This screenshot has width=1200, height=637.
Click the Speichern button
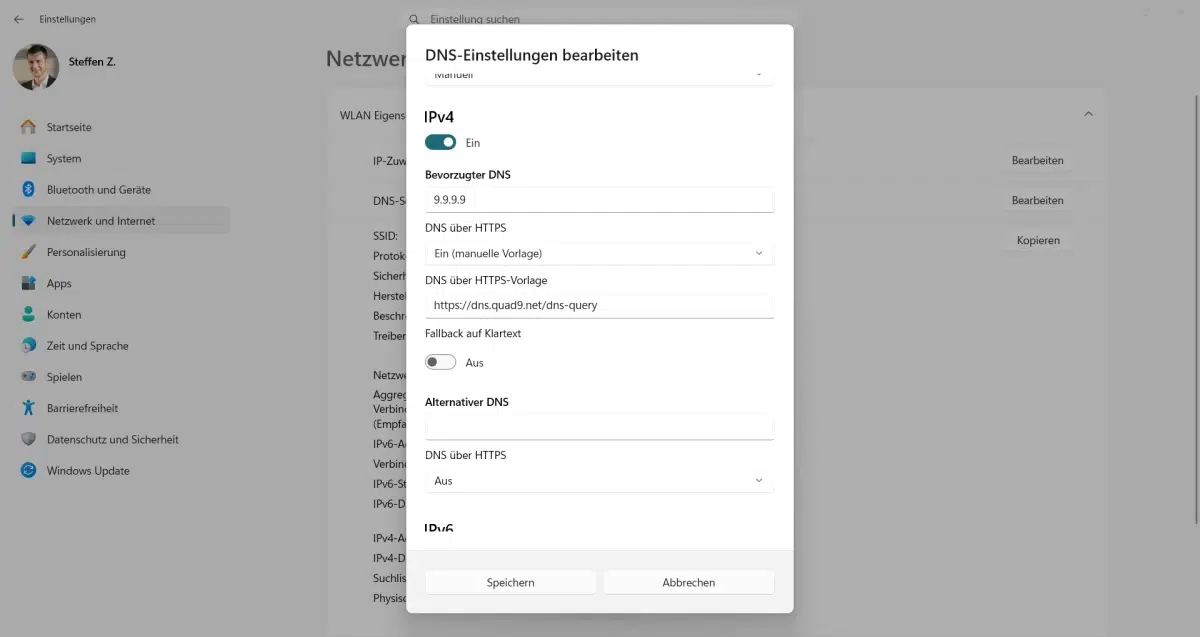[x=511, y=582]
